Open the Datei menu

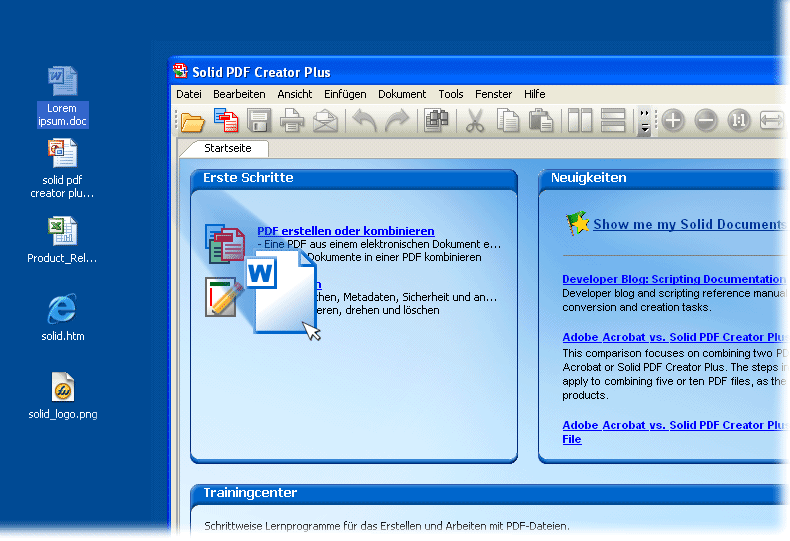[189, 94]
